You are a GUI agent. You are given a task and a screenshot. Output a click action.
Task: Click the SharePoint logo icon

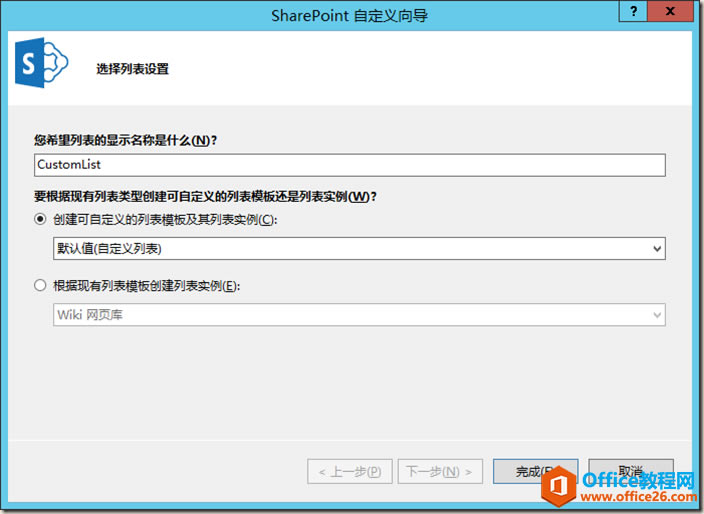click(x=41, y=63)
